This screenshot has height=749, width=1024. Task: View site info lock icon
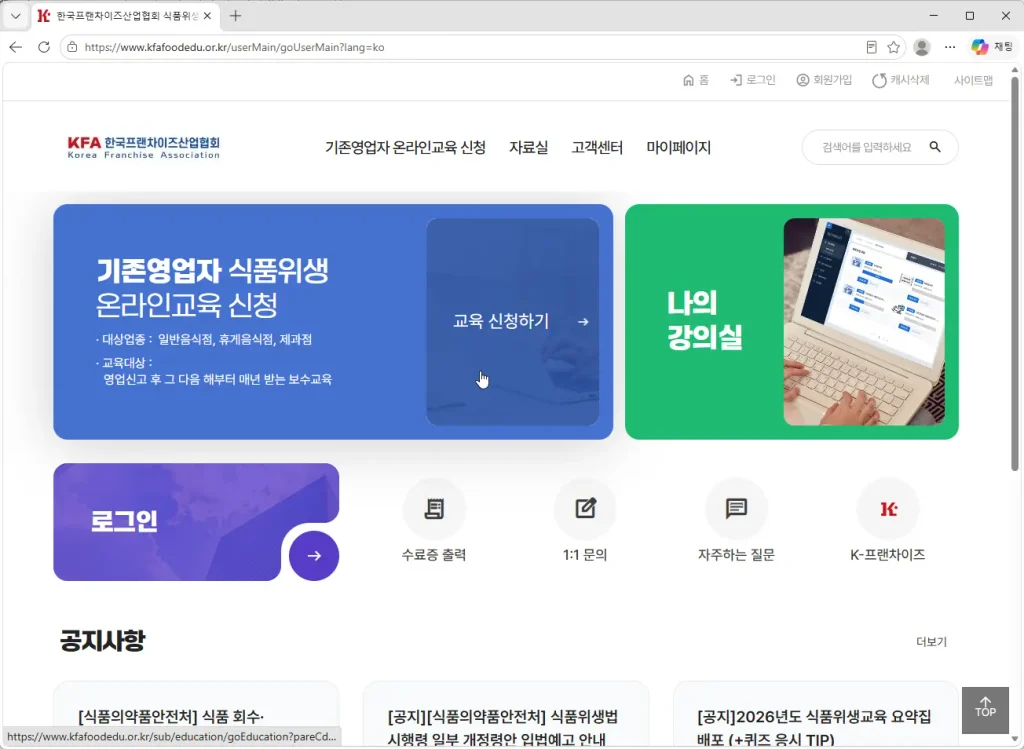(x=72, y=47)
